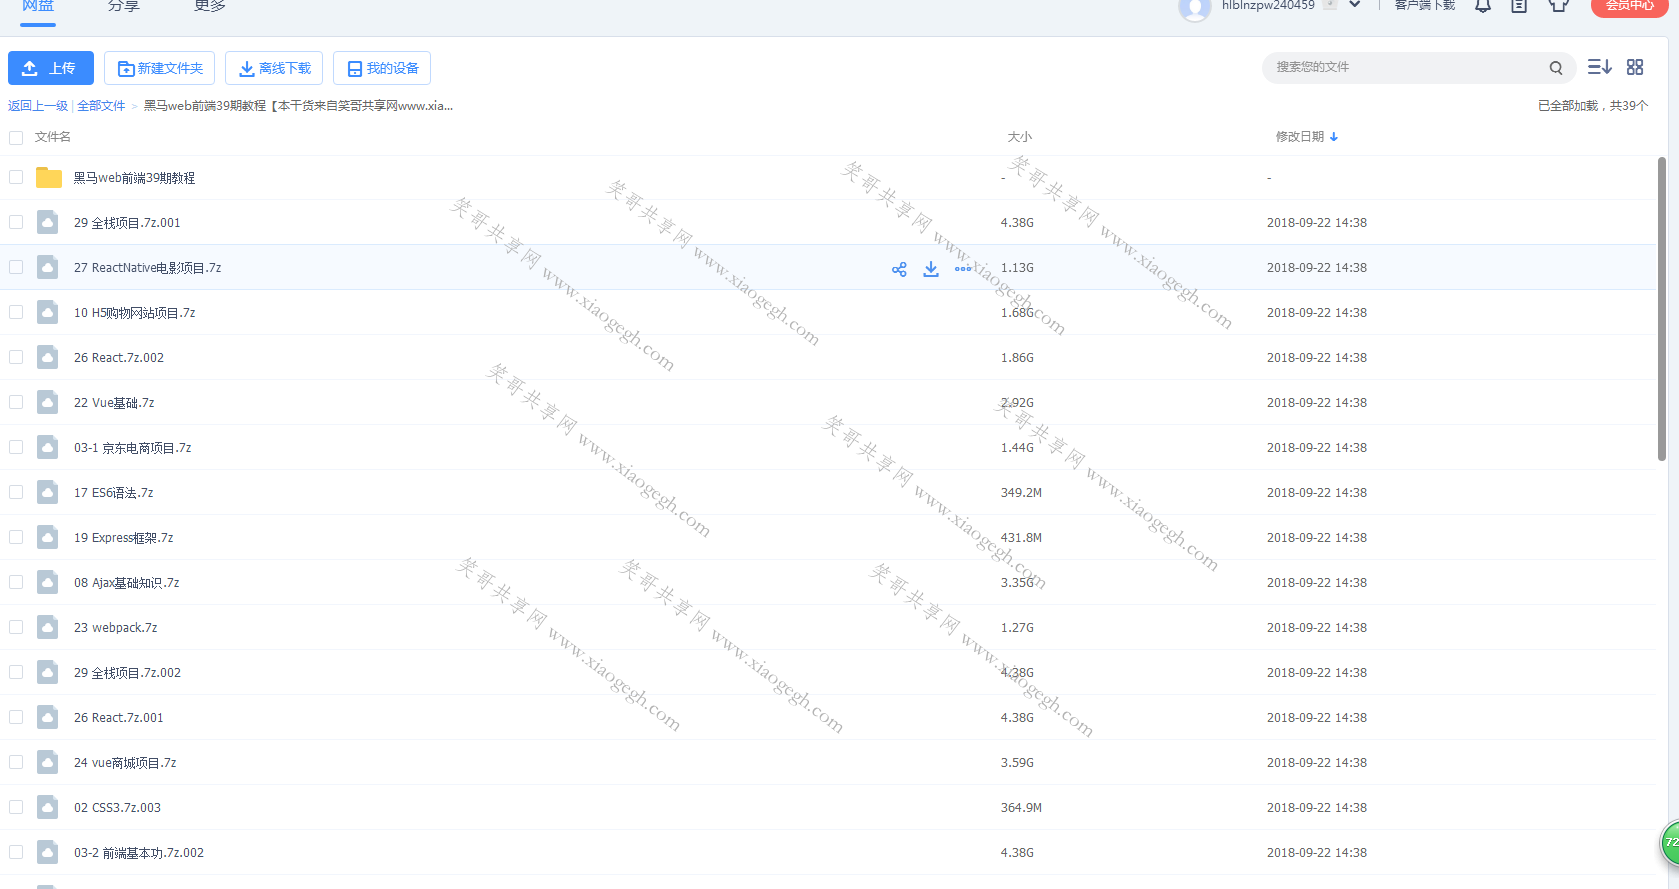The image size is (1679, 889).
Task: Download the 27 ReactNative file
Action: 931,269
